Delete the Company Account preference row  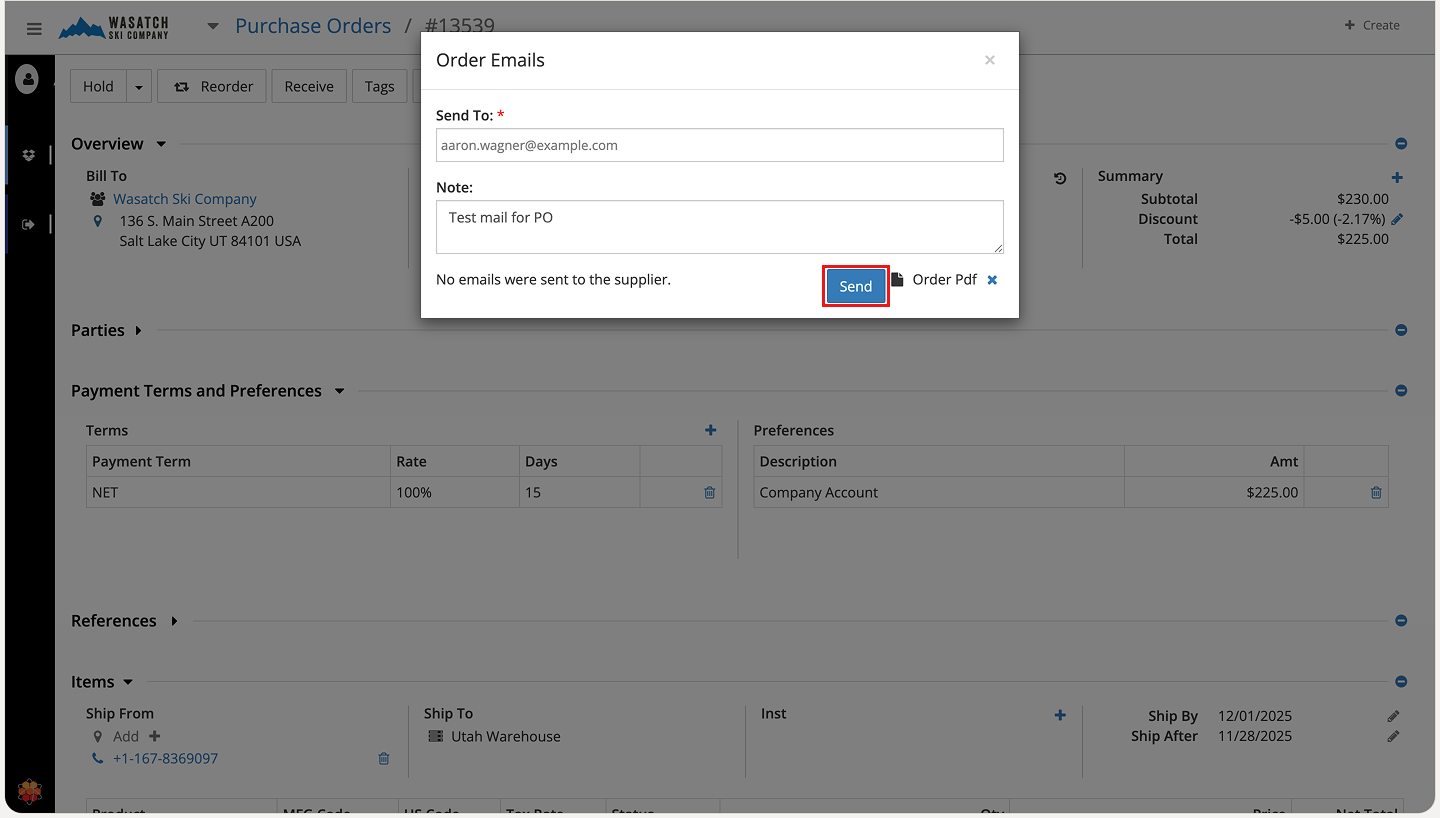(1376, 493)
